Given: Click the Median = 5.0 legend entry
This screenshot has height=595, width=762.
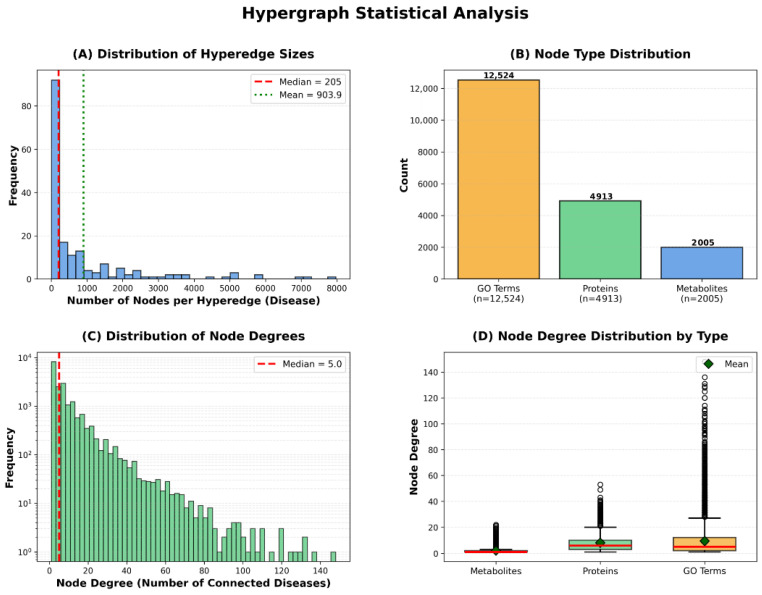Looking at the screenshot, I should click(300, 364).
